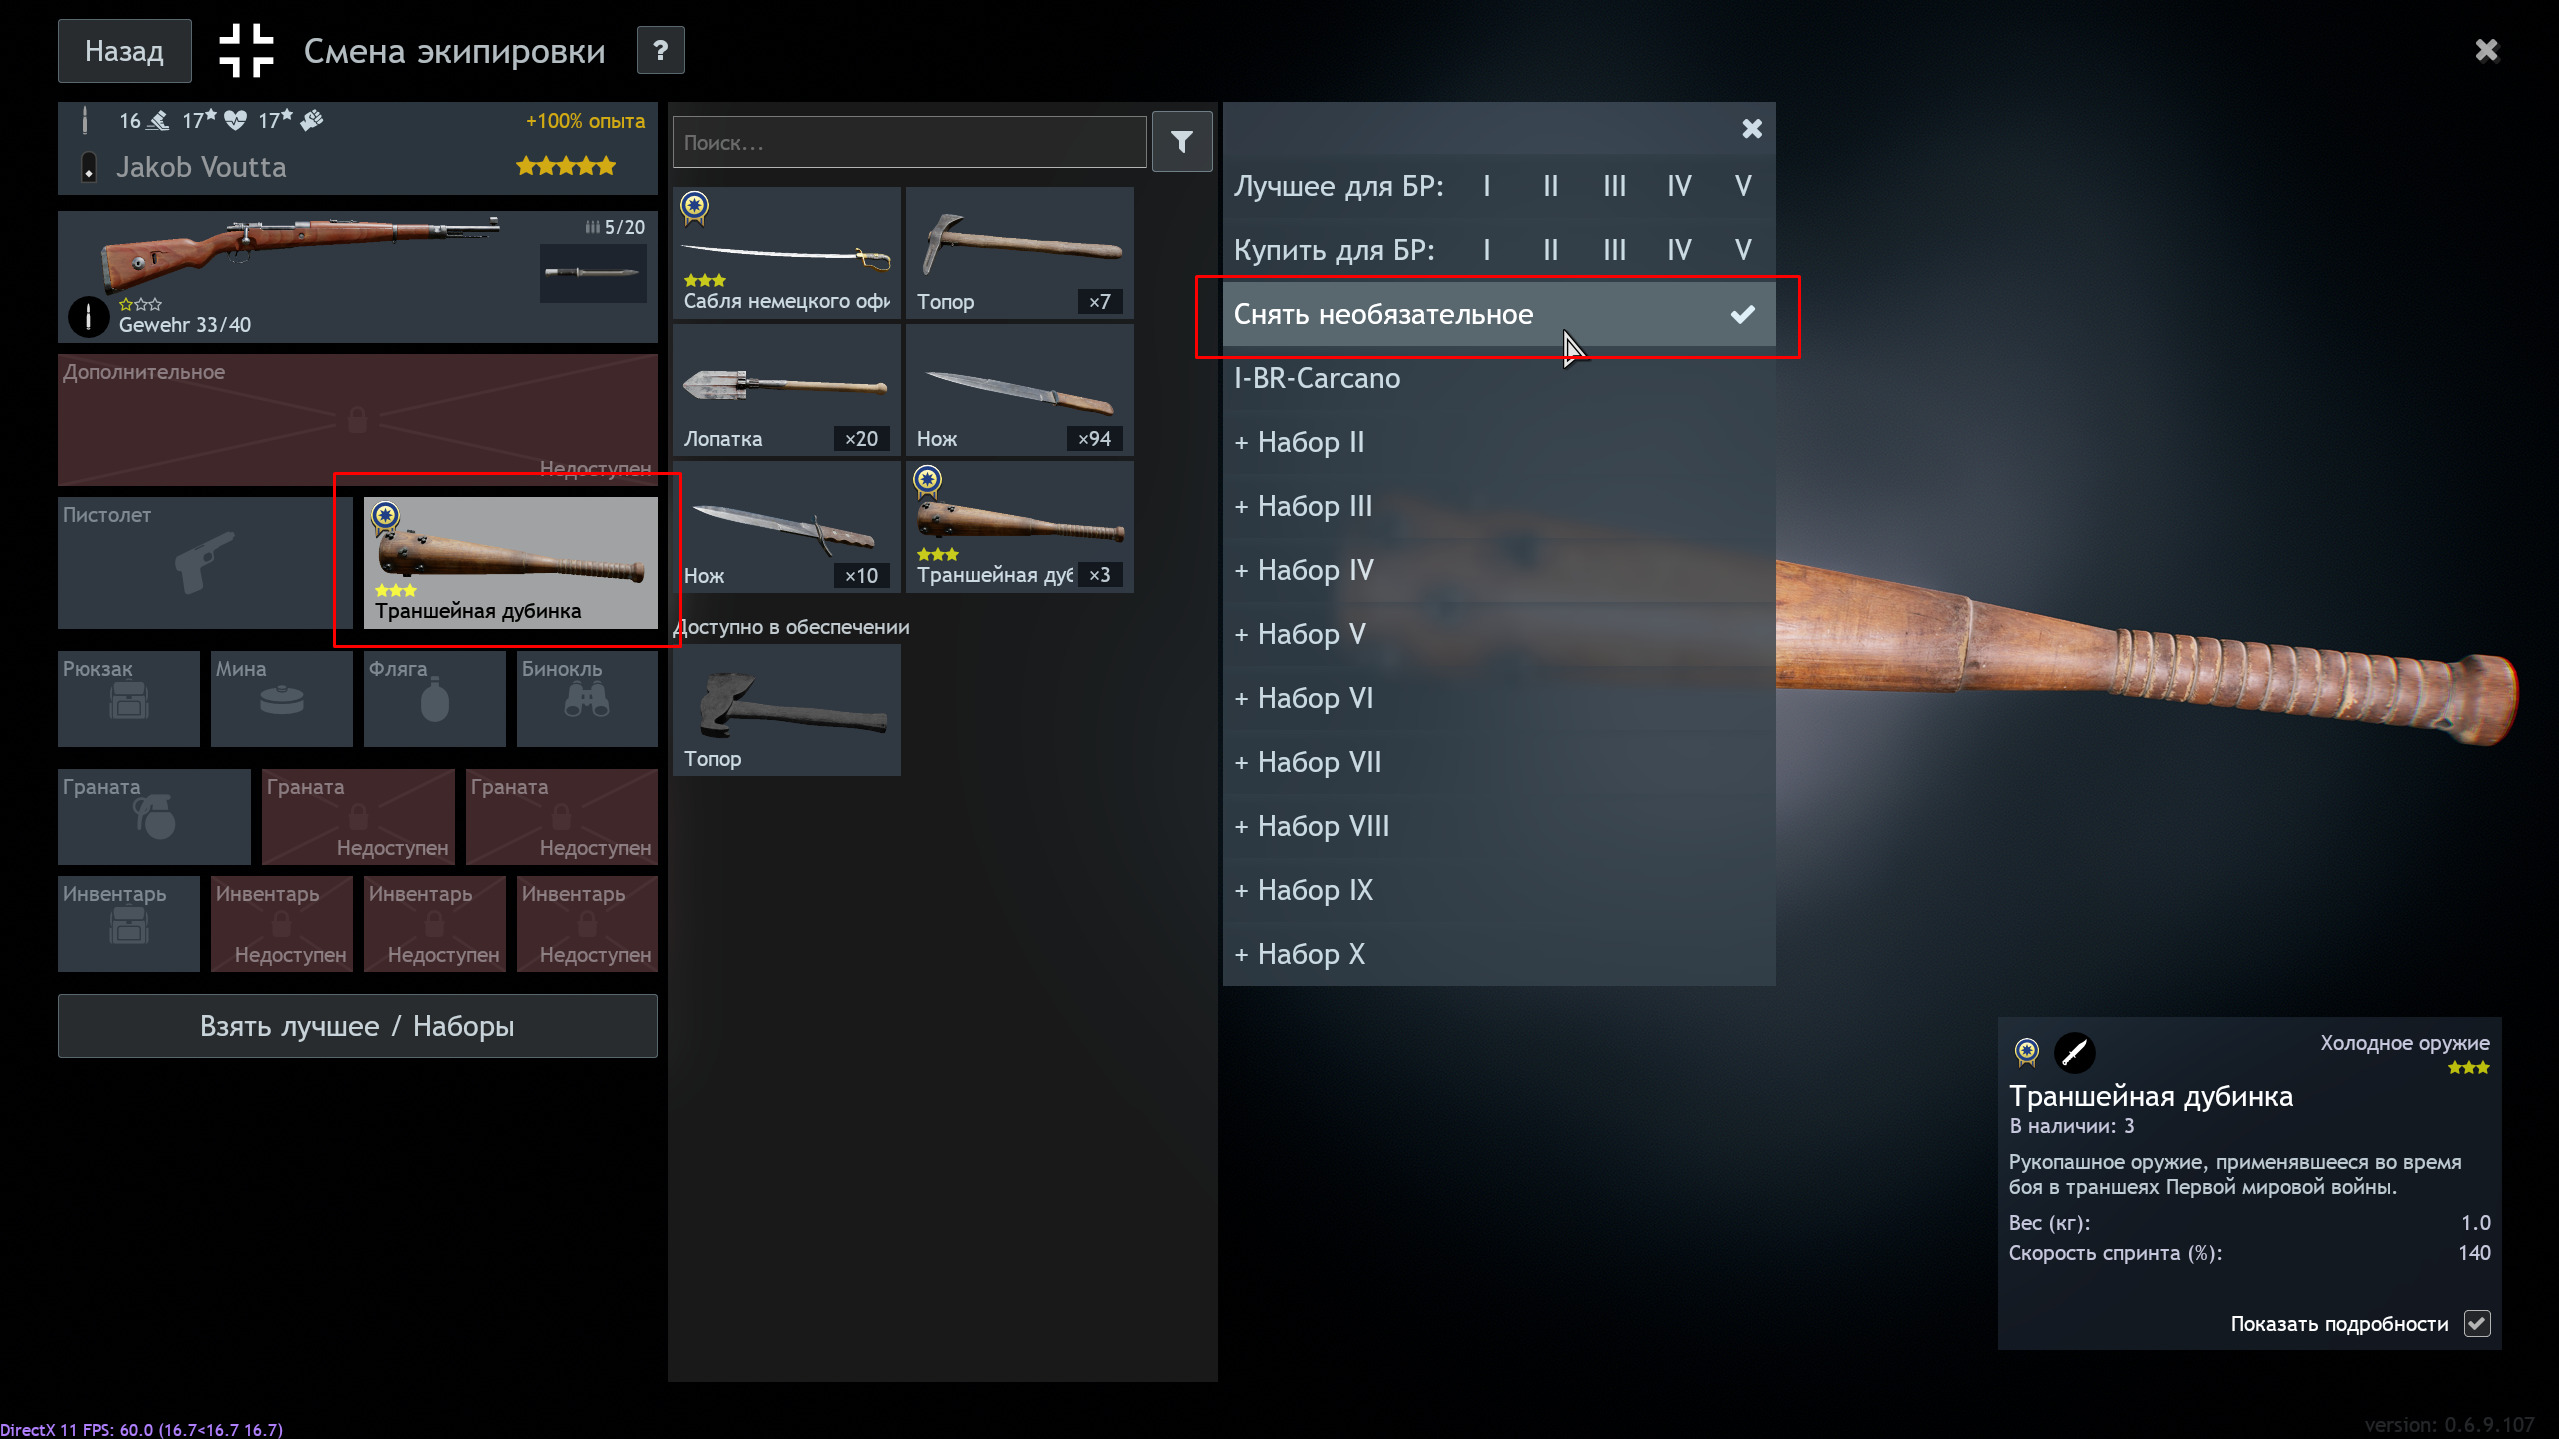Viewport: 2559px width, 1439px height.
Task: Click the 'Назад' back button
Action: click(x=124, y=51)
